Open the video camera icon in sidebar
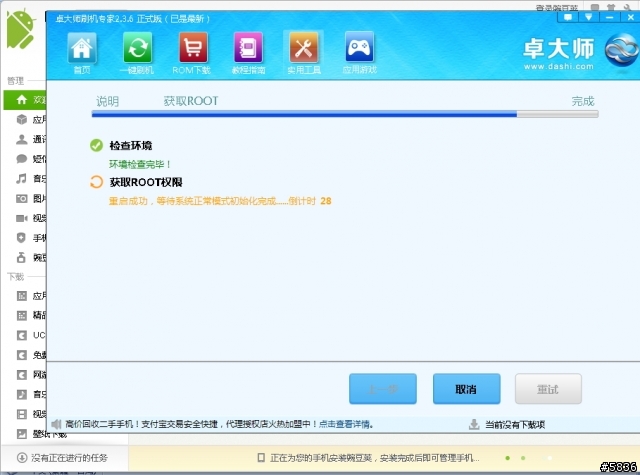Viewport: 640px width, 475px height. pyautogui.click(x=21, y=218)
